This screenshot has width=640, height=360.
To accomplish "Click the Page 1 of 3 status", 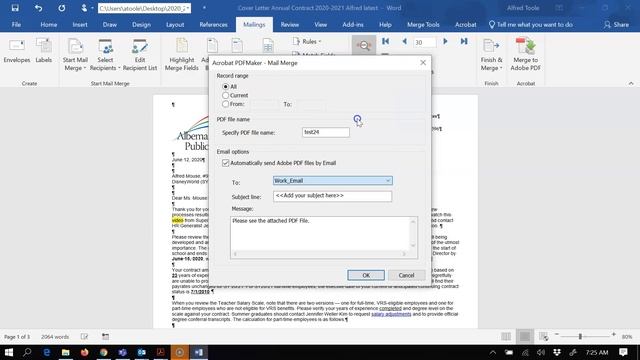I will point(17,337).
